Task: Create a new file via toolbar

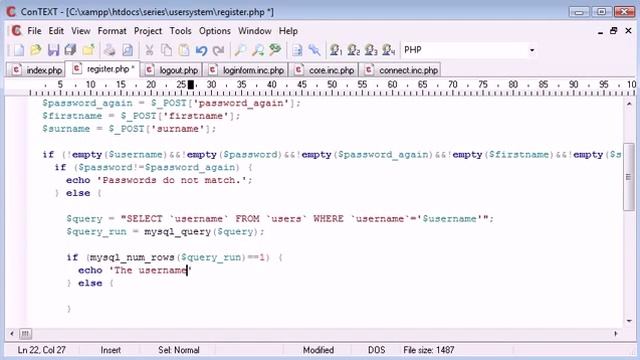Action: click(18, 50)
